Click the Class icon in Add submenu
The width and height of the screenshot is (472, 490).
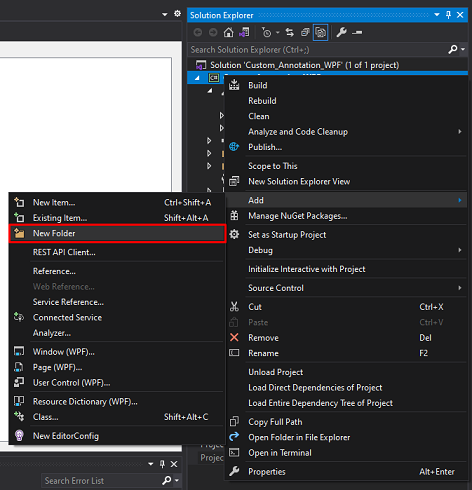coord(19,416)
